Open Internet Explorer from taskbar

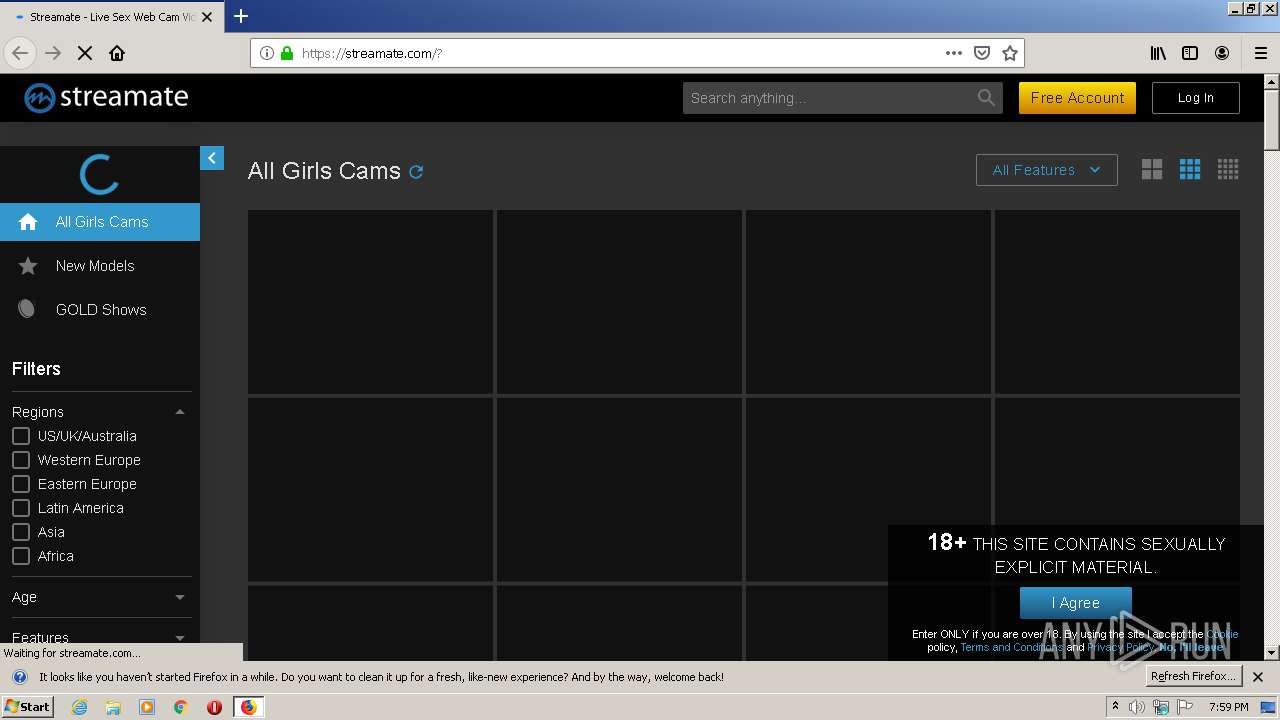point(80,707)
